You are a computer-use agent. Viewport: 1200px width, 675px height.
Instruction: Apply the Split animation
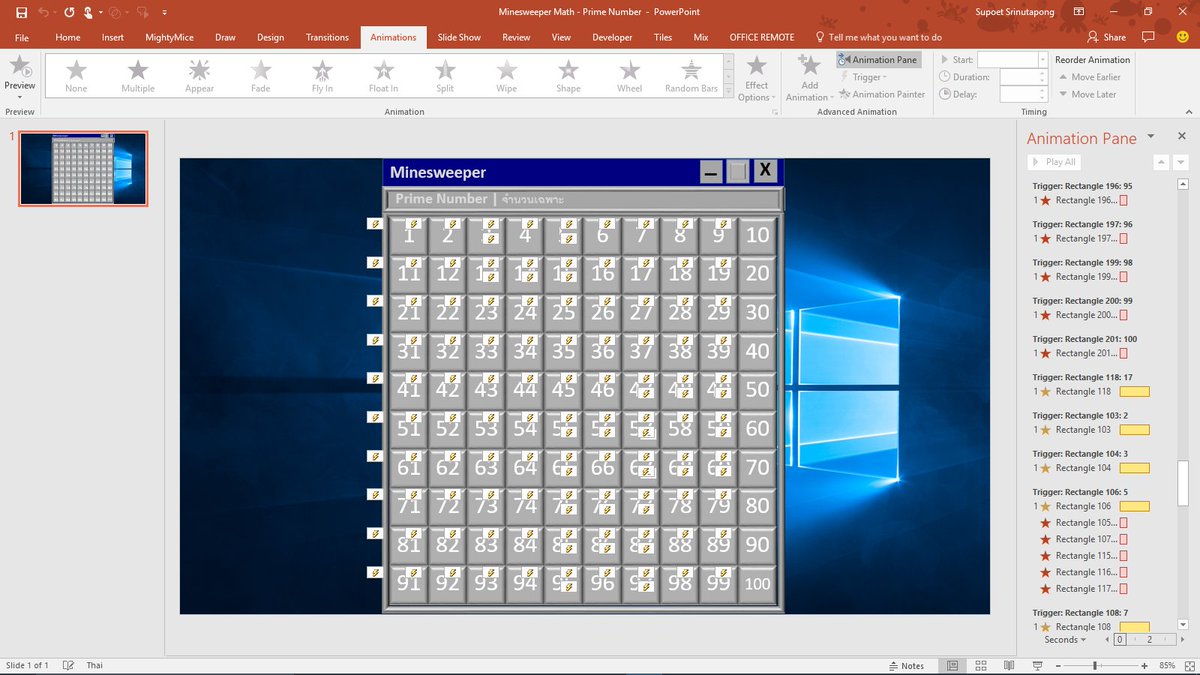click(445, 76)
